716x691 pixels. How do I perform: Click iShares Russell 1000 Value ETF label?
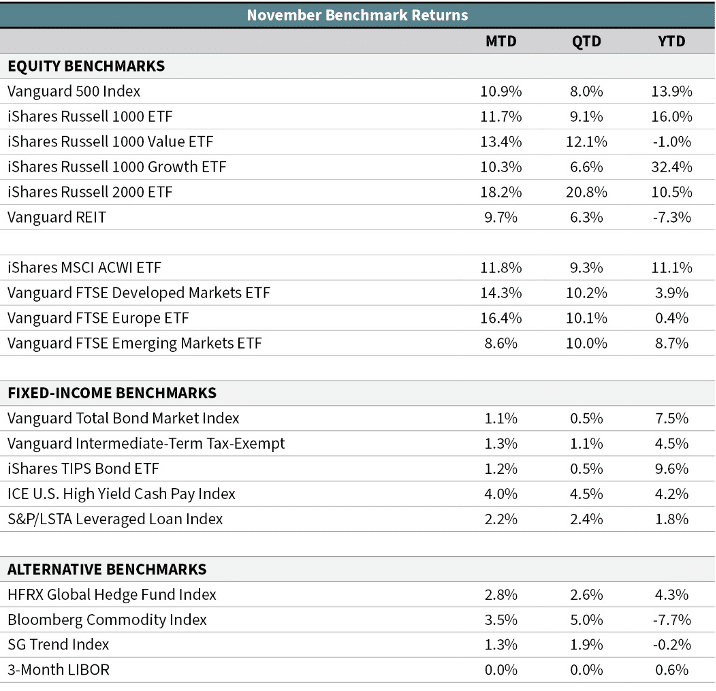pos(111,142)
